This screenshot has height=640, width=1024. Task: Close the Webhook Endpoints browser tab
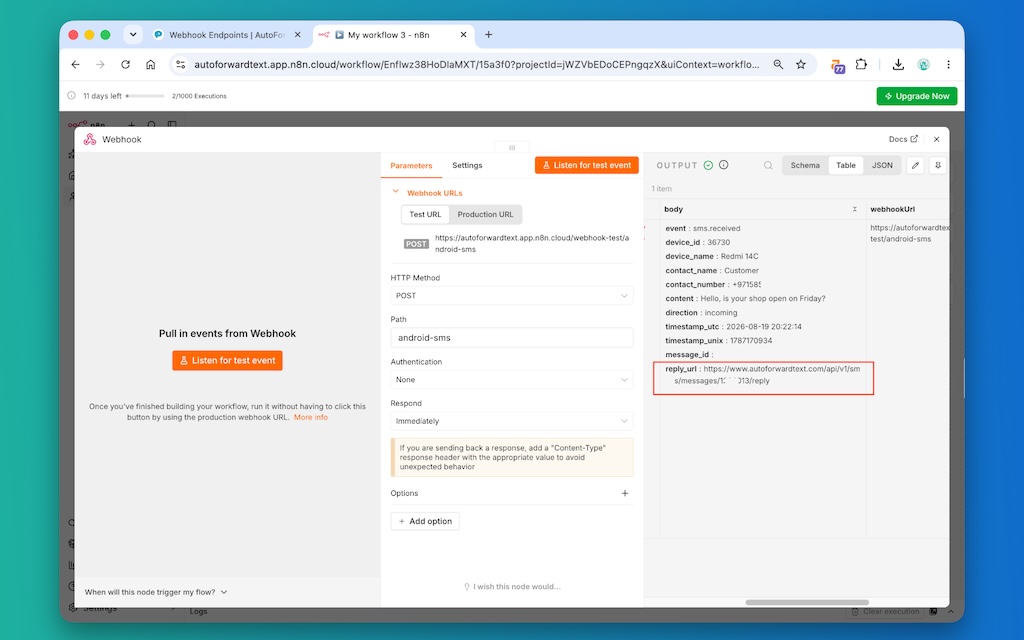coord(298,35)
